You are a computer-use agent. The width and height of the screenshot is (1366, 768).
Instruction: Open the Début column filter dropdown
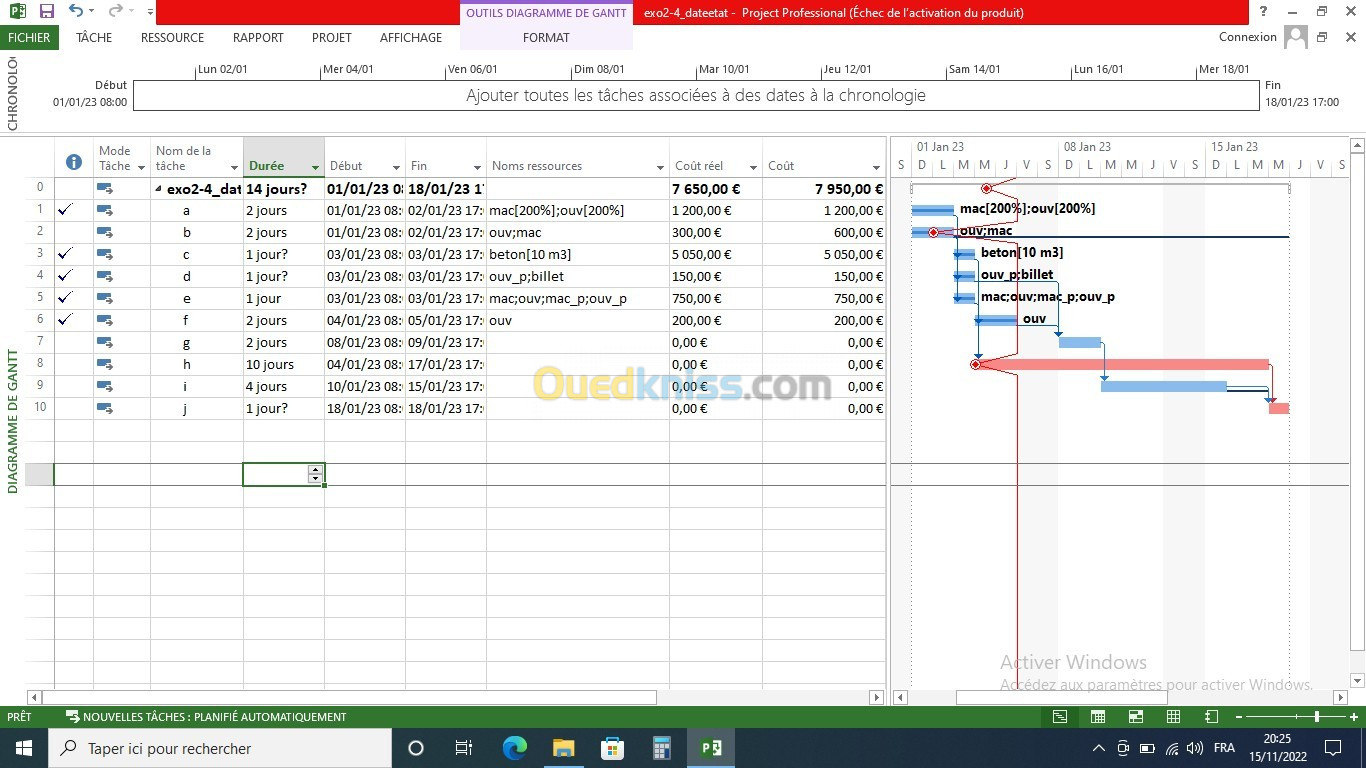pos(396,167)
